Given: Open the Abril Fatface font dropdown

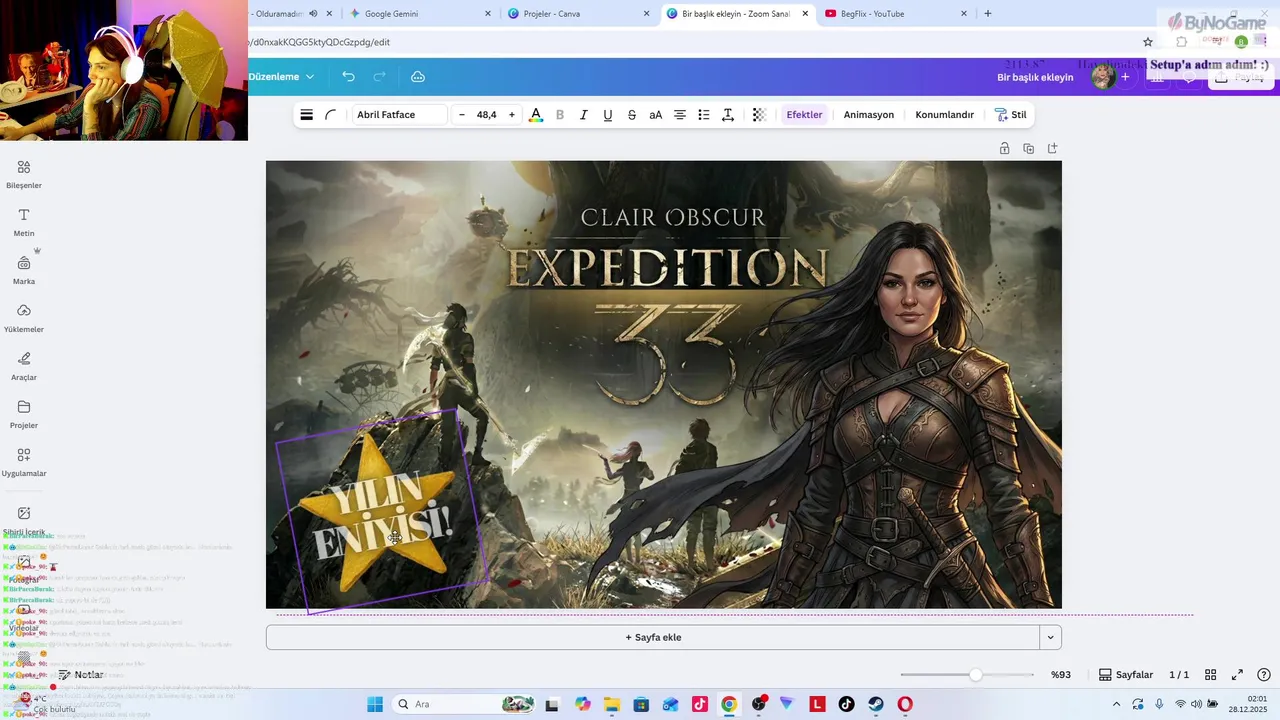Looking at the screenshot, I should pos(400,115).
